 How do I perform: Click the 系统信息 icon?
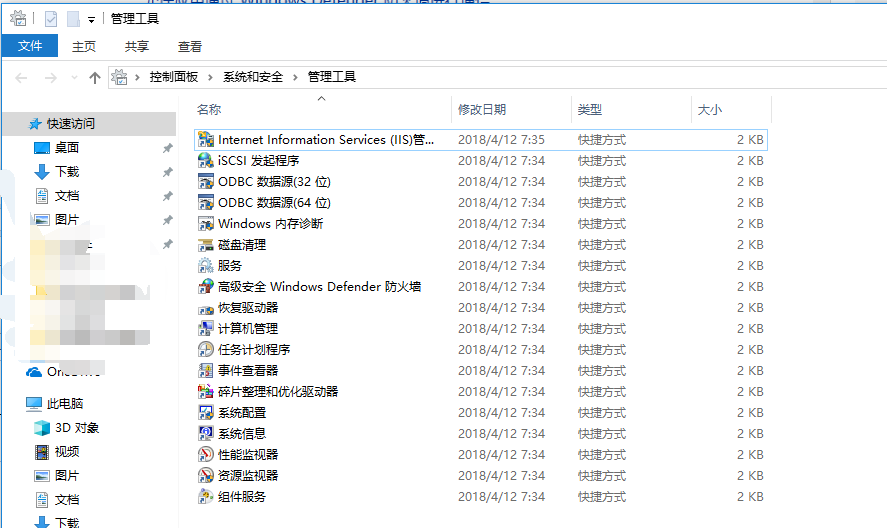(206, 433)
